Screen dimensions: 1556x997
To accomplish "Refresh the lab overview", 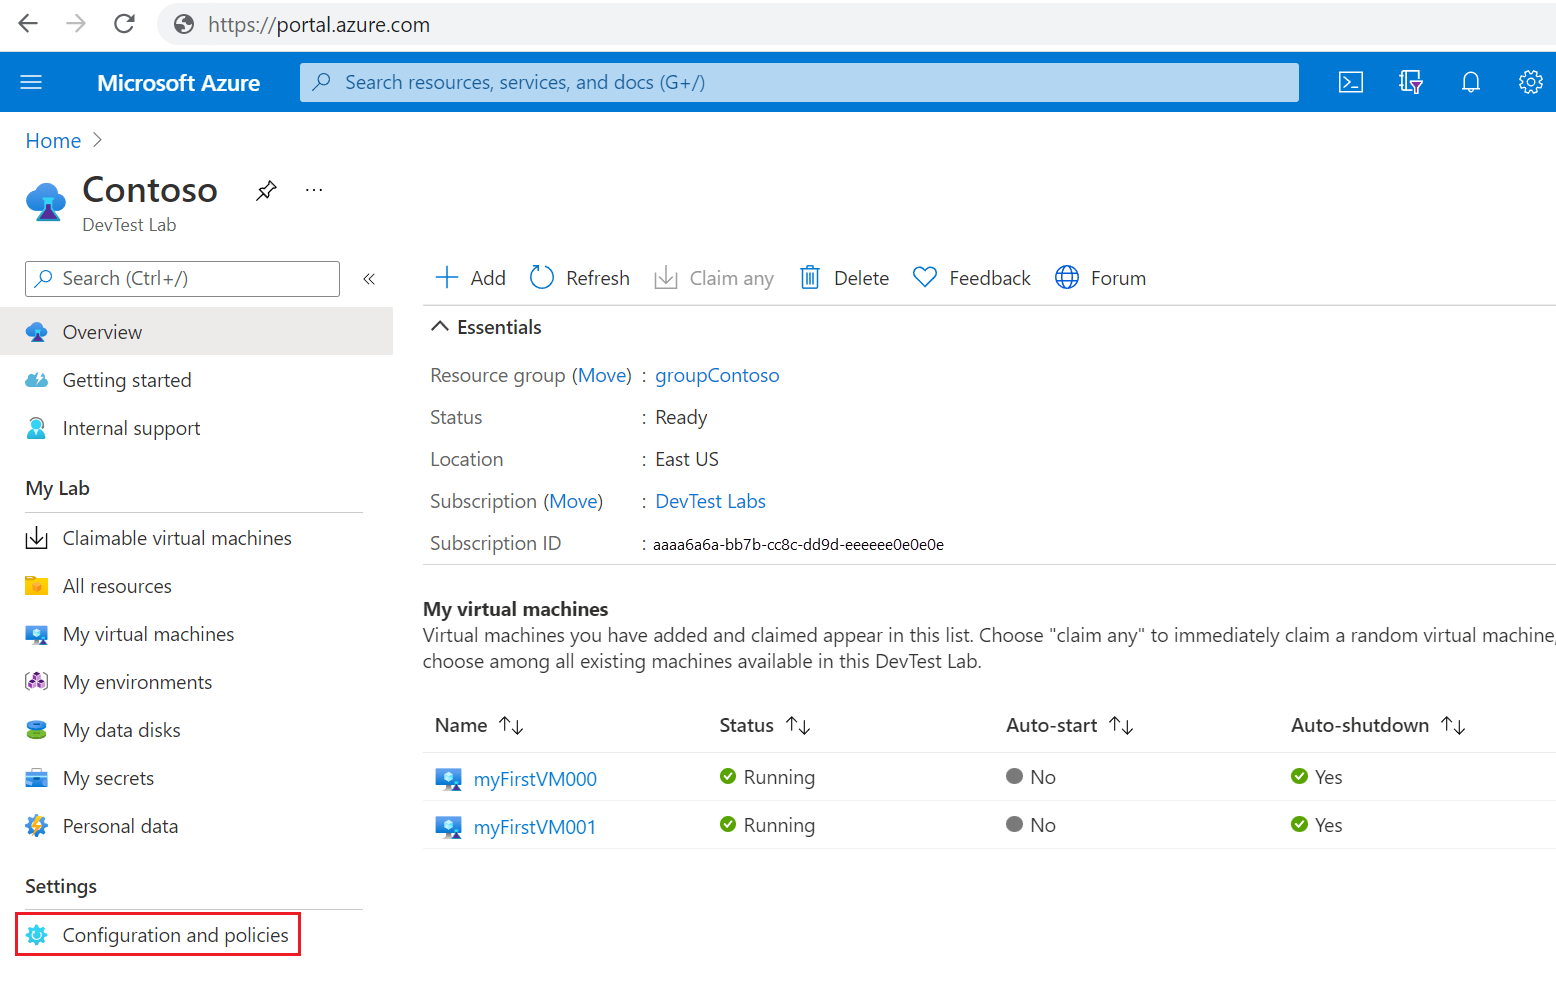I will click(580, 278).
